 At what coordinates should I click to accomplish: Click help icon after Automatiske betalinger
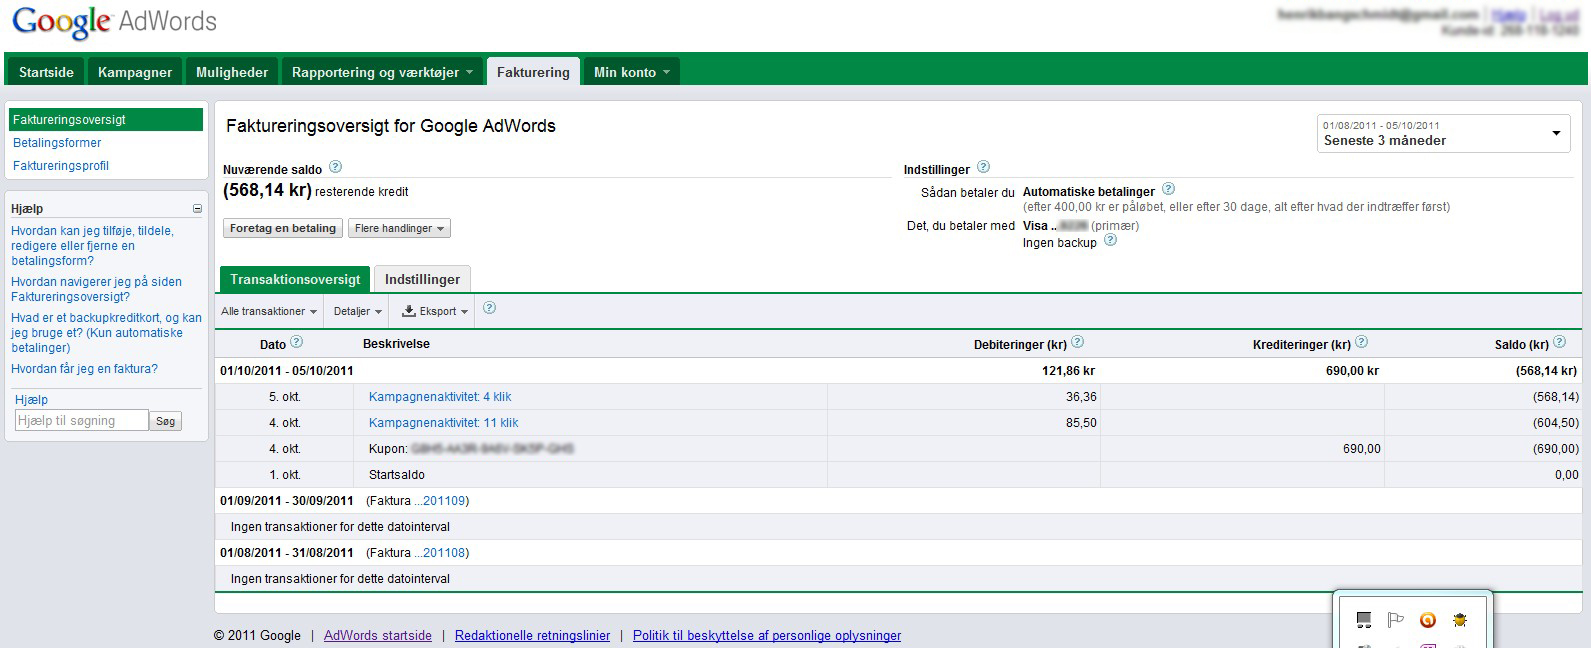click(1168, 189)
